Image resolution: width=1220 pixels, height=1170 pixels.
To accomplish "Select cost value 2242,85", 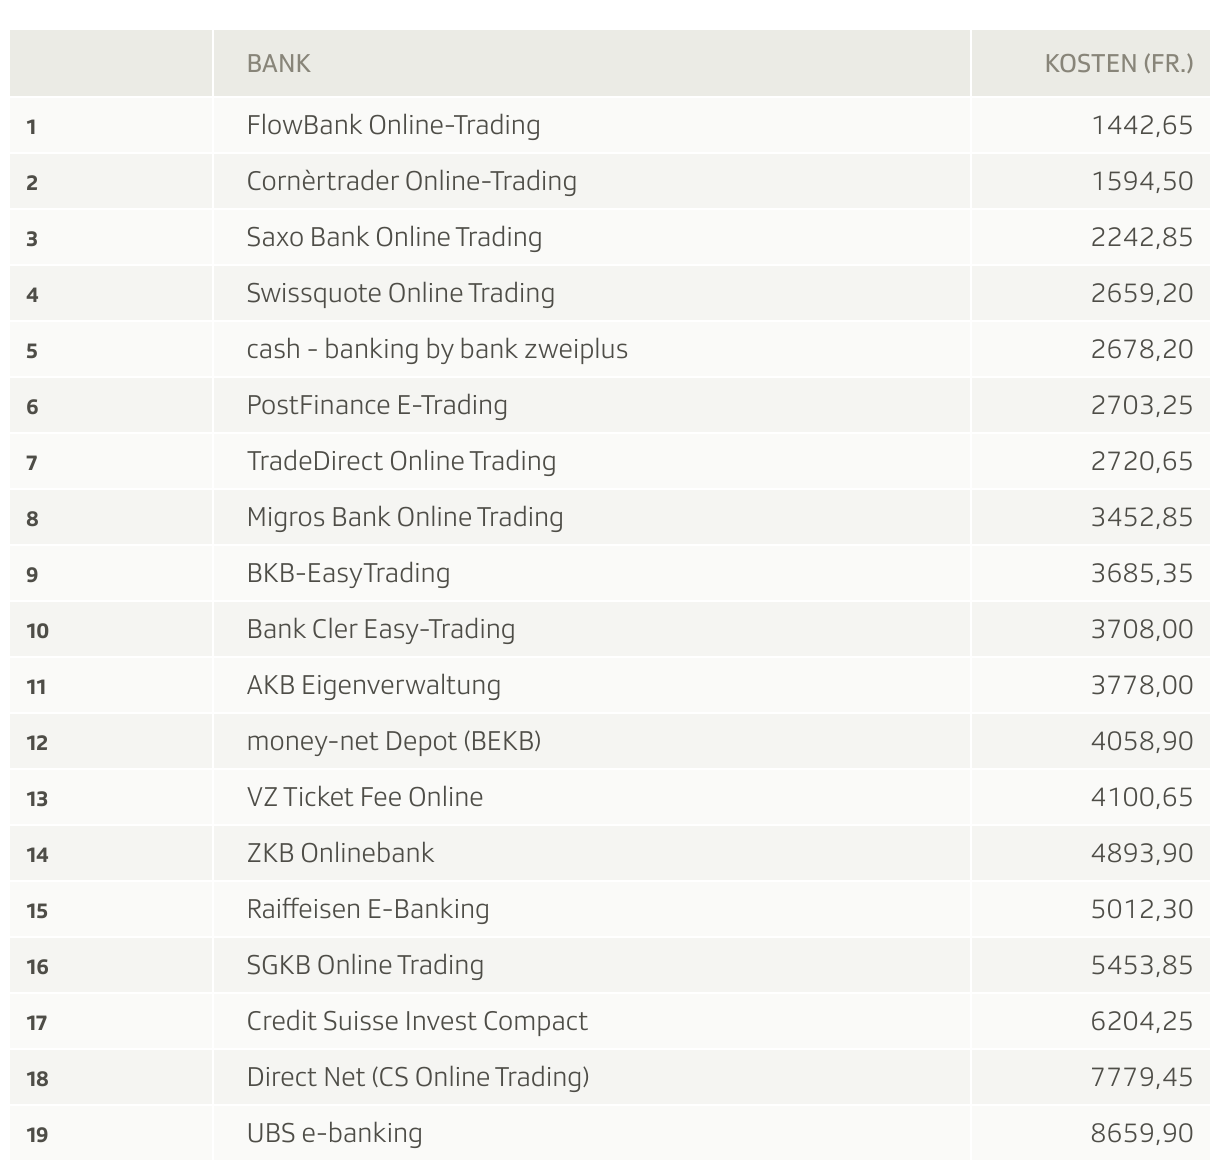I will (1142, 237).
